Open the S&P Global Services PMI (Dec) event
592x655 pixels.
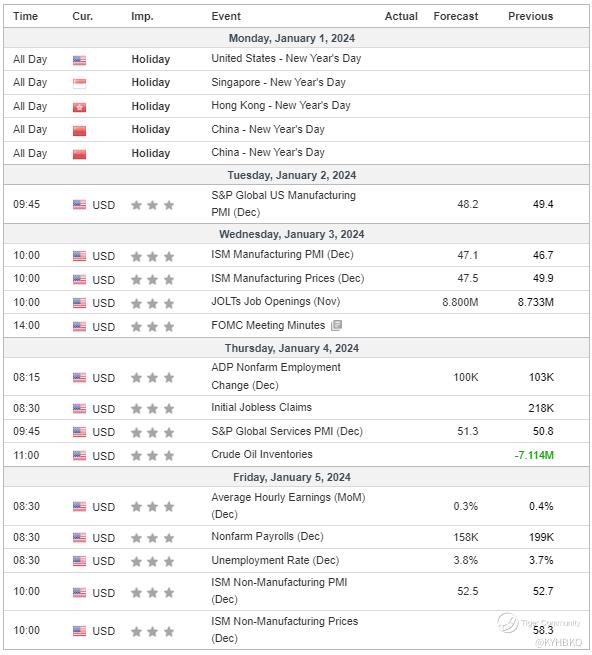coord(287,431)
